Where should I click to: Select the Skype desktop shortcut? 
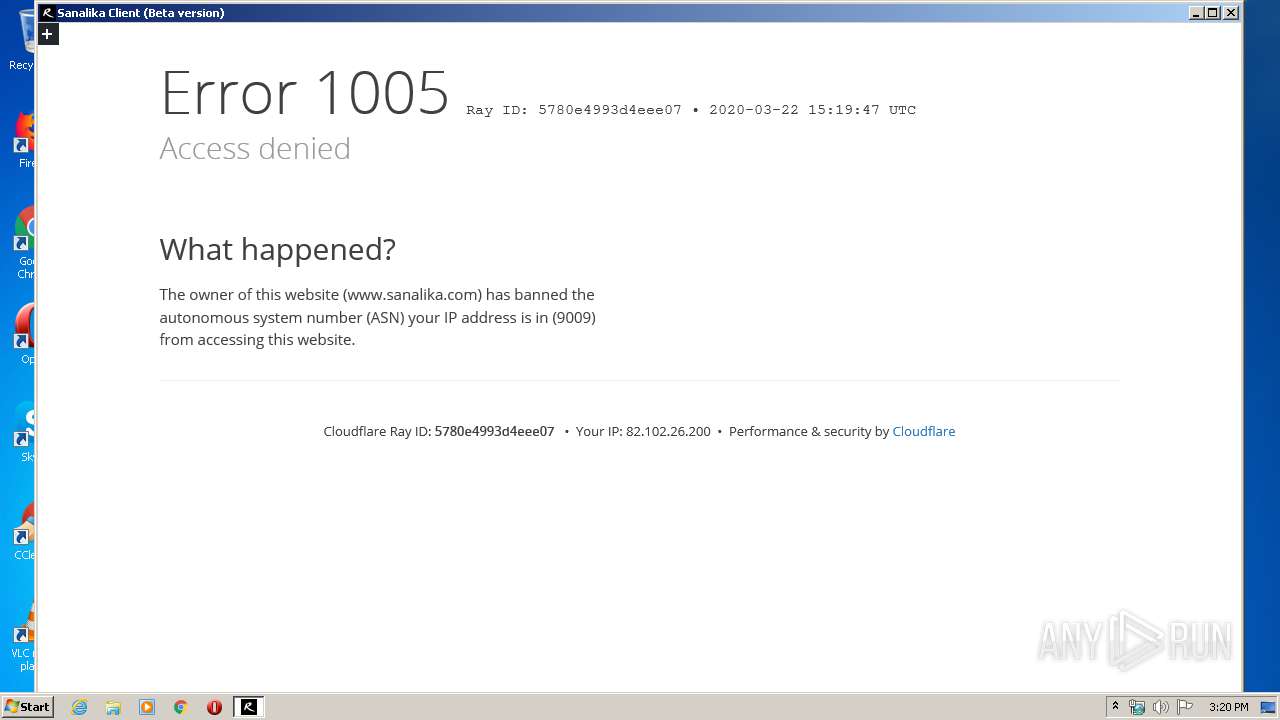22,433
